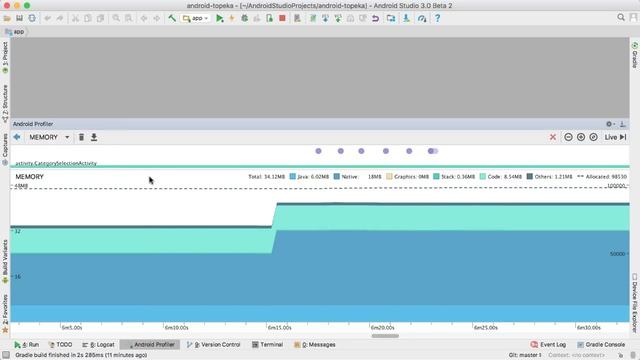
Task: Click the timeline horizontal scrollbar thumb
Action: pyautogui.click(x=385, y=336)
